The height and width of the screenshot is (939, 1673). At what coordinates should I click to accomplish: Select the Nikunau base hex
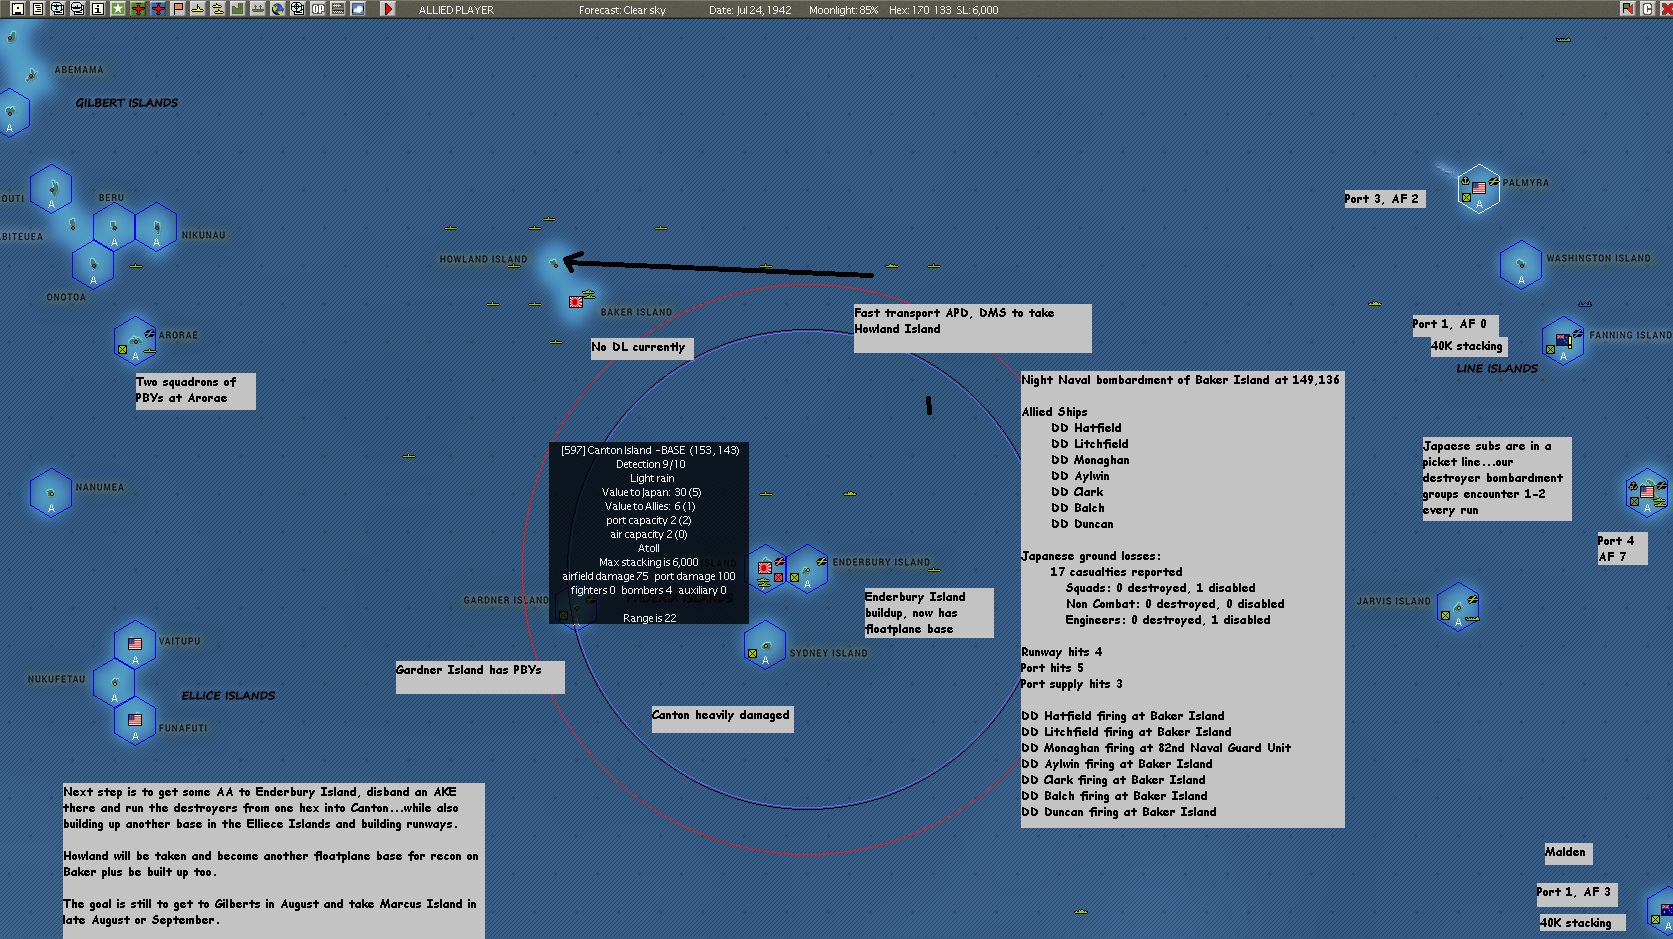point(156,227)
